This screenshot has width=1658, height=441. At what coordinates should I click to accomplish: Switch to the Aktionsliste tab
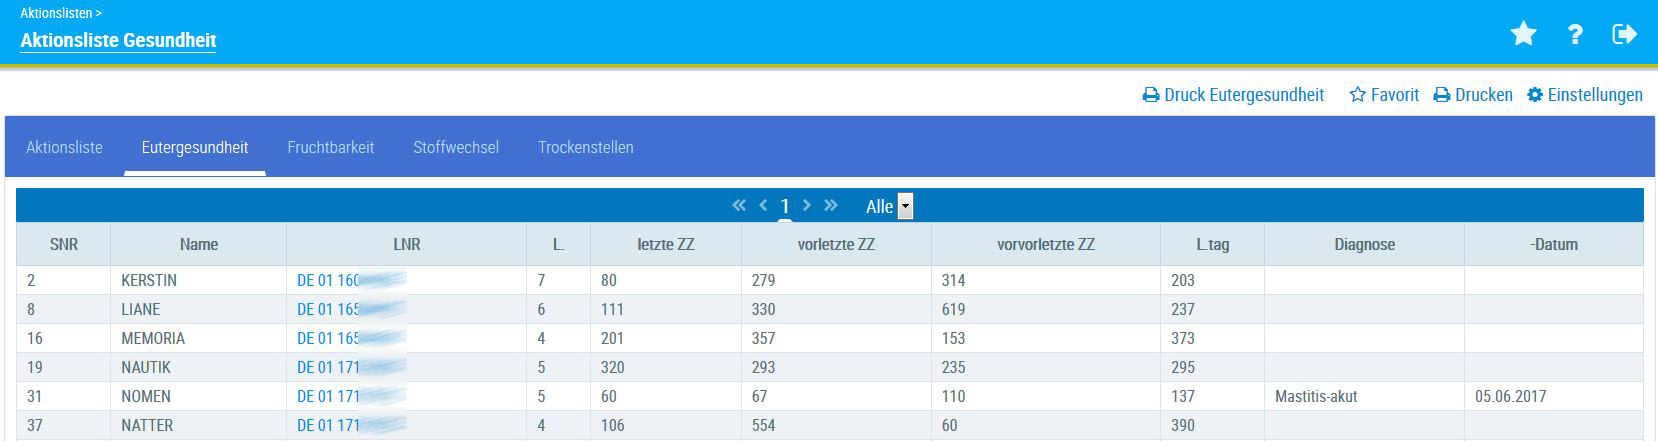click(64, 147)
